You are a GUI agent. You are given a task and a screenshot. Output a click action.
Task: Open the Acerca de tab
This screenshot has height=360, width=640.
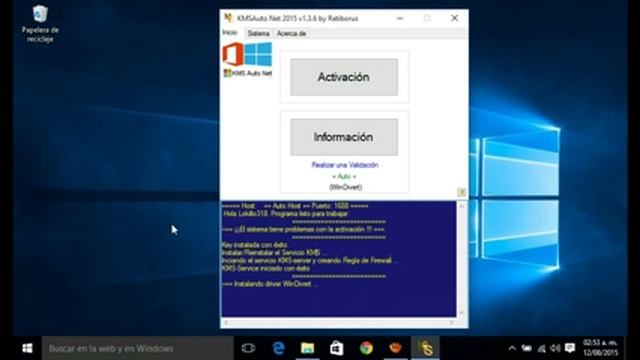pos(291,33)
